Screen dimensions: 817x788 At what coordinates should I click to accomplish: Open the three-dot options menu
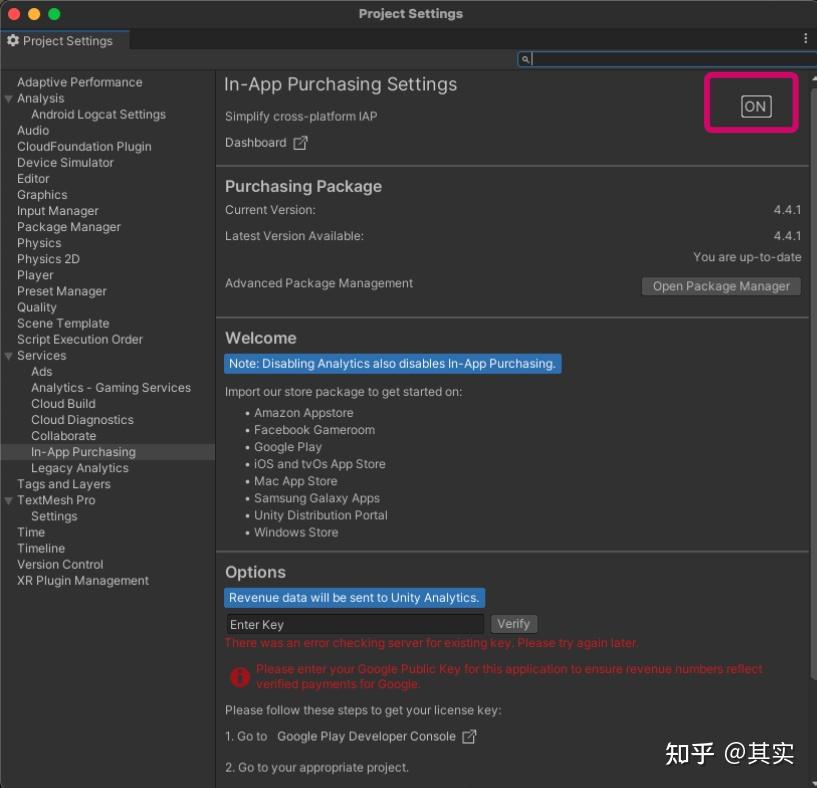tap(804, 36)
